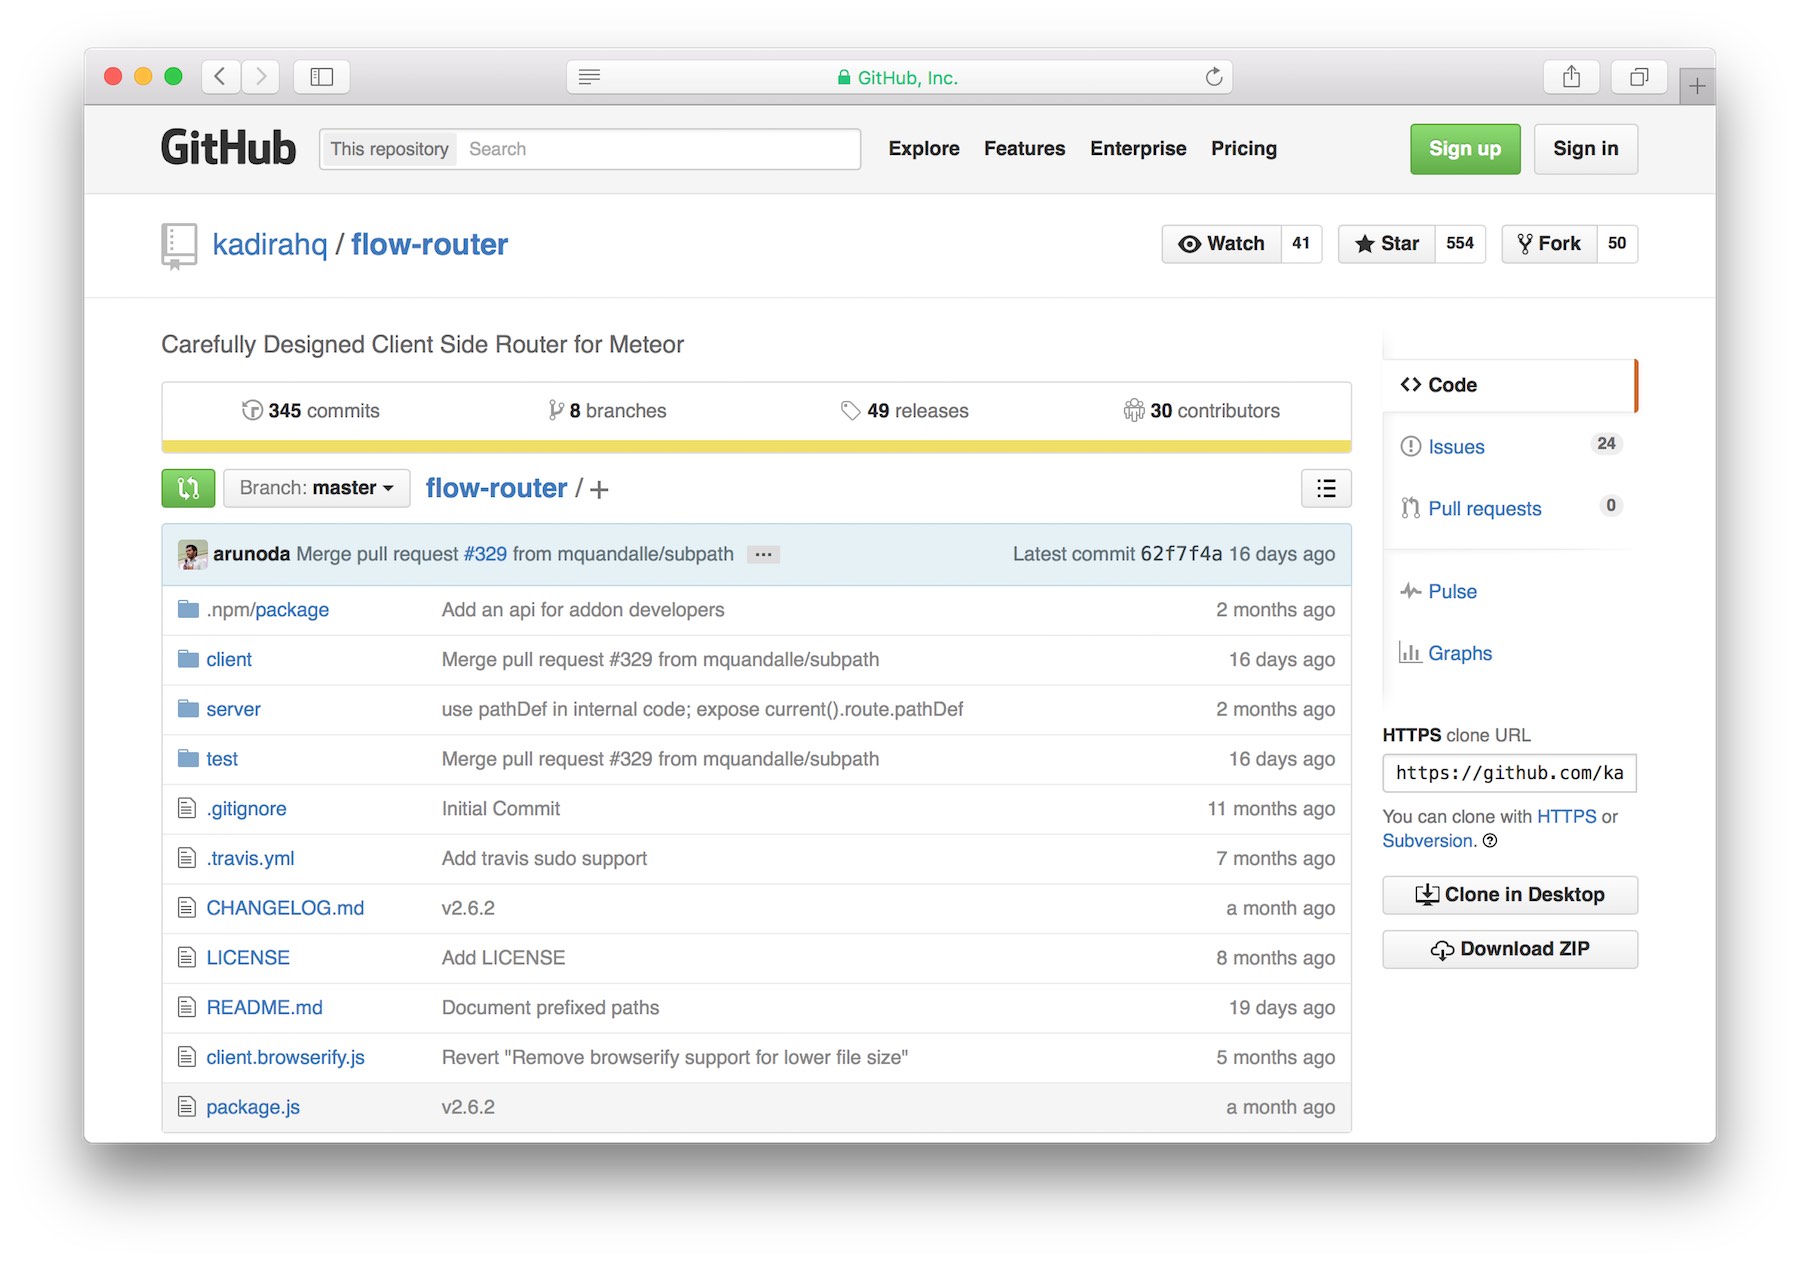Open contributors via the people icon

pos(1135,410)
